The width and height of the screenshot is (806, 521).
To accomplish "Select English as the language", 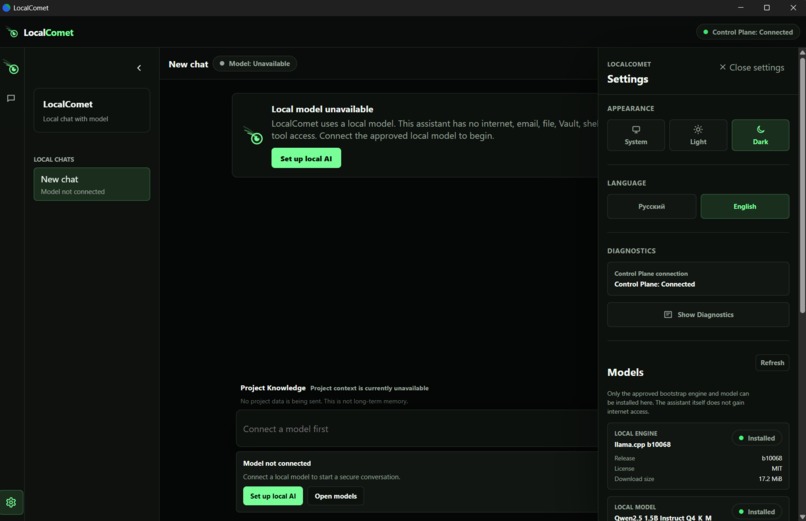I will (x=744, y=207).
